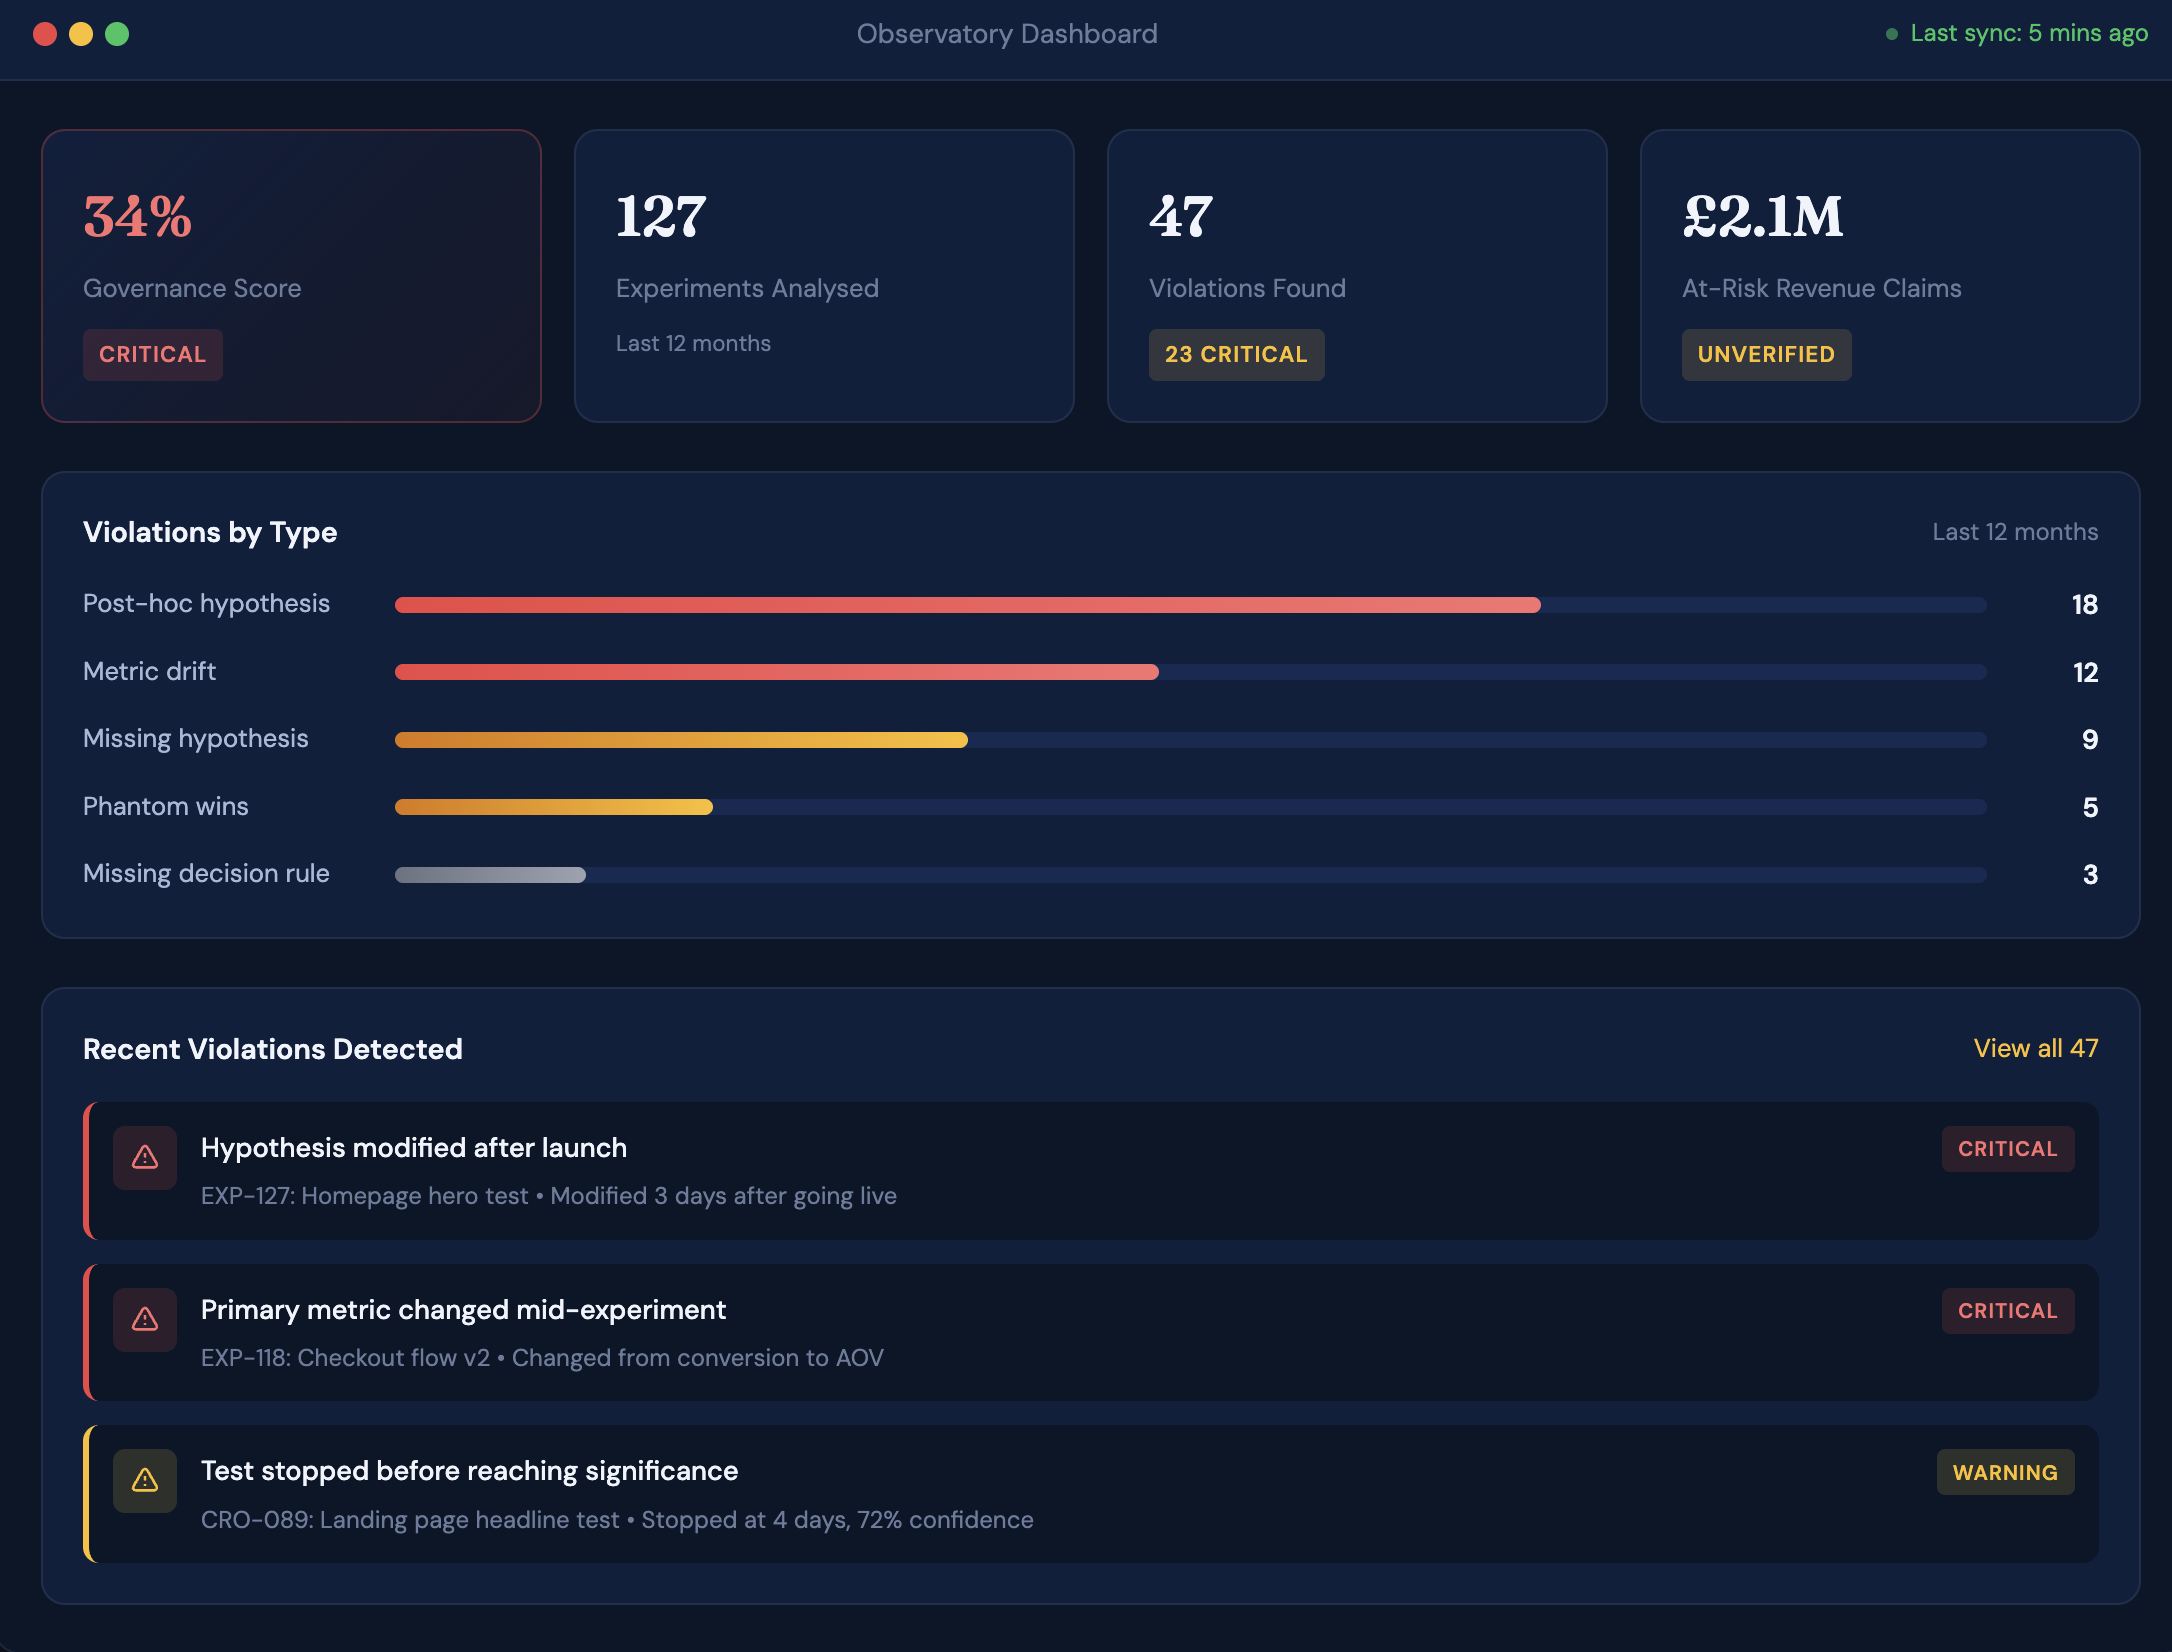Click the Phantom wins bar
2172x1652 pixels.
point(553,807)
